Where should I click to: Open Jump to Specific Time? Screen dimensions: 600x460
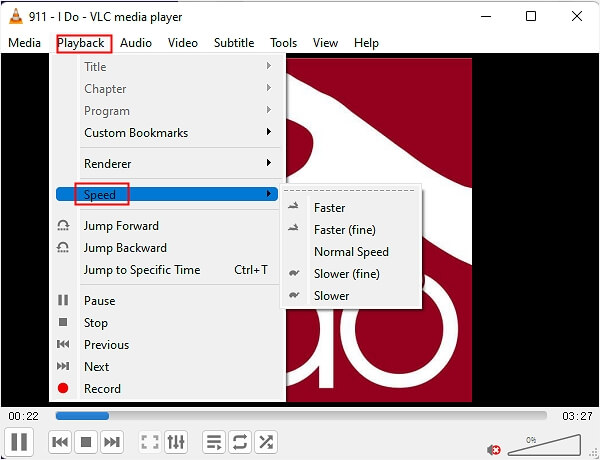[x=167, y=270]
